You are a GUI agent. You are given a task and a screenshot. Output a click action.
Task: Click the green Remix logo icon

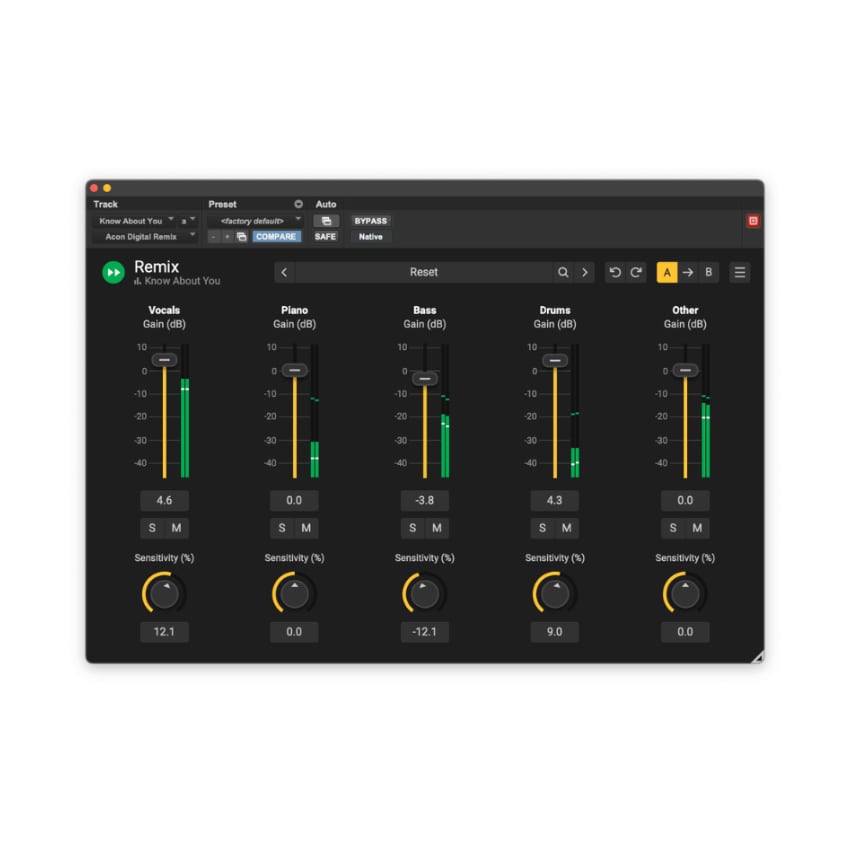point(114,272)
